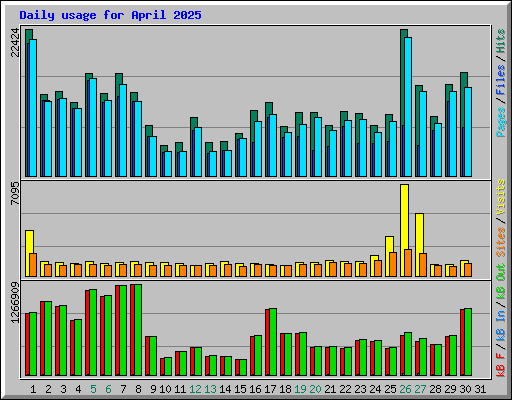Click the 1266909 axis value
The image size is (512, 400).
(15, 303)
